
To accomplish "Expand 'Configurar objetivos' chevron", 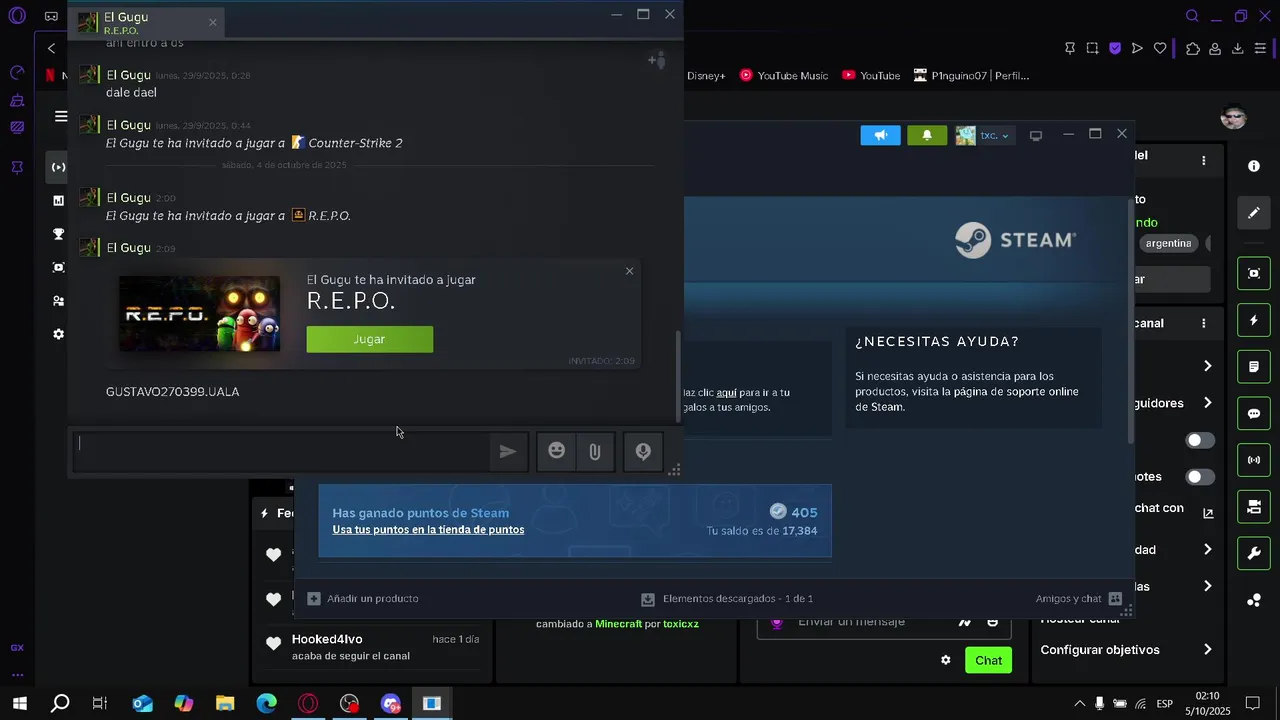I will tap(1207, 650).
